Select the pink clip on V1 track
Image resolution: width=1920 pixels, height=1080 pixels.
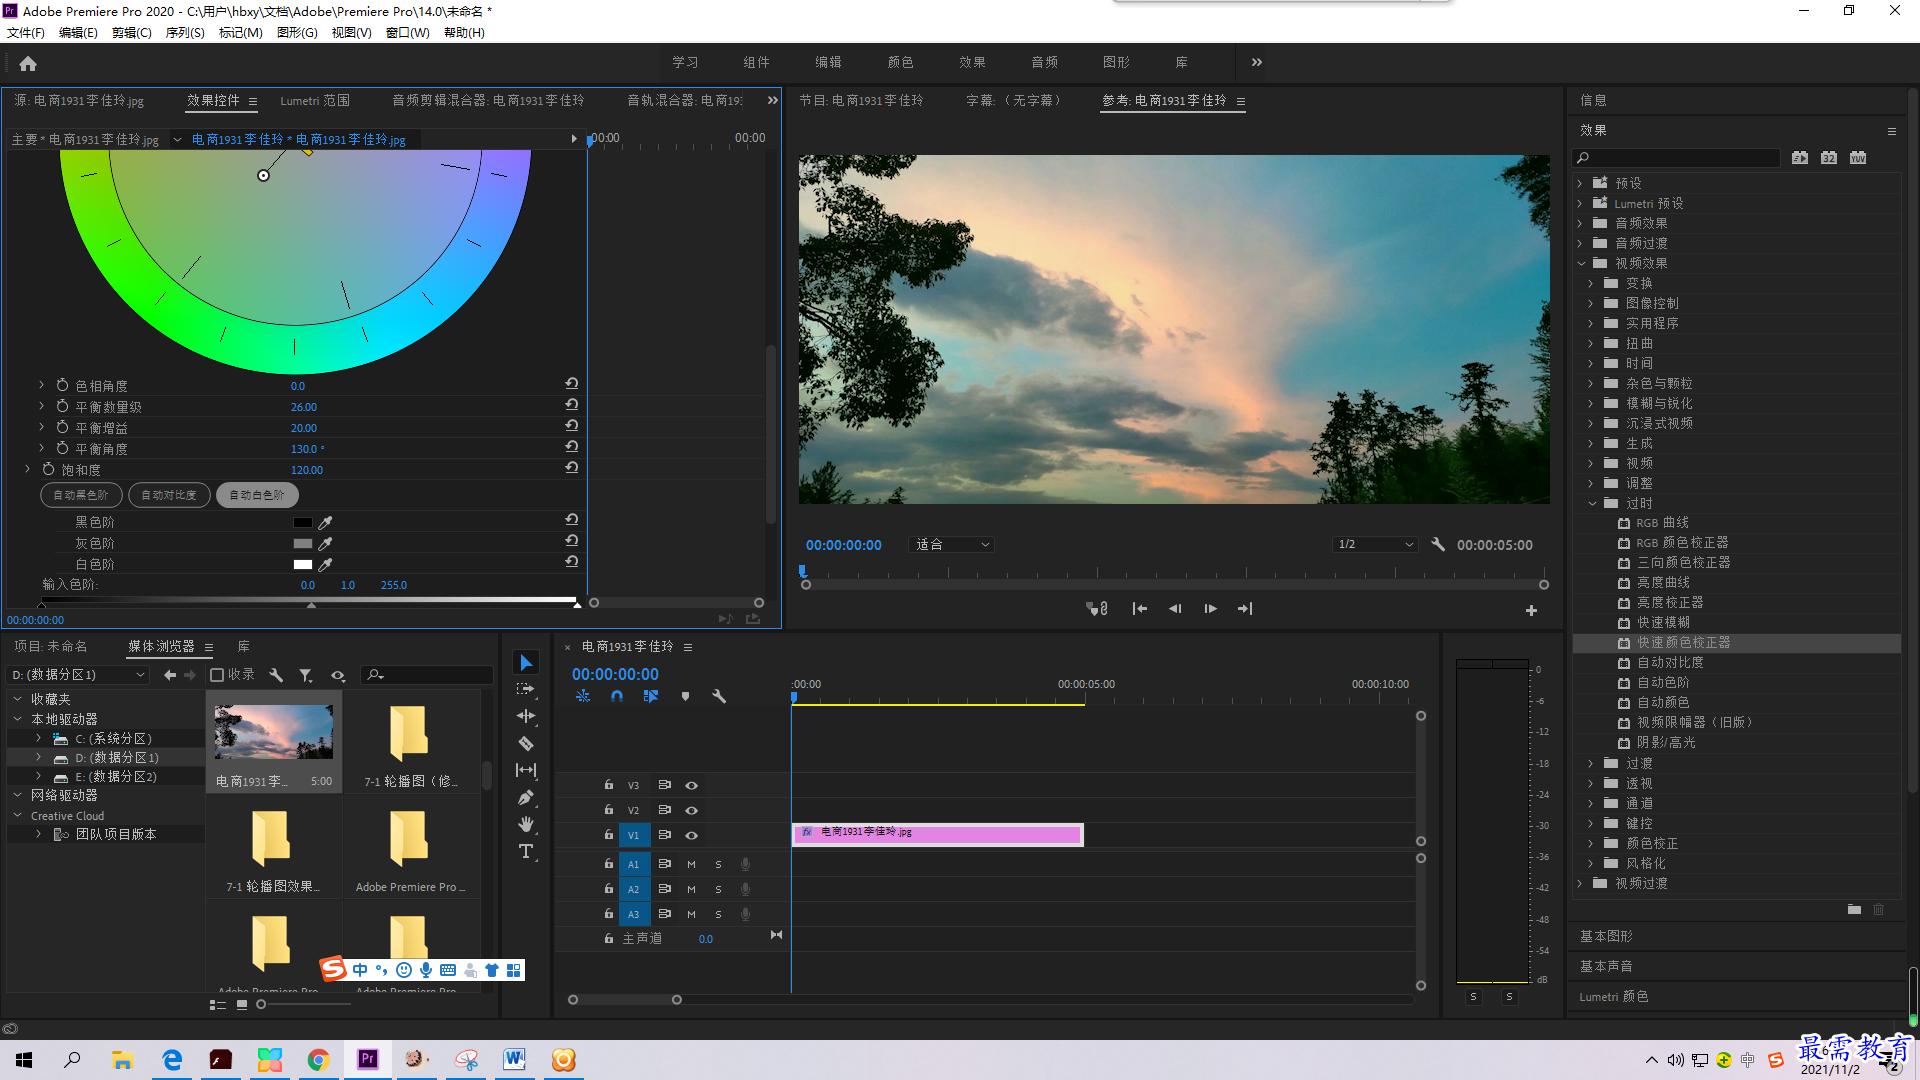click(x=938, y=834)
